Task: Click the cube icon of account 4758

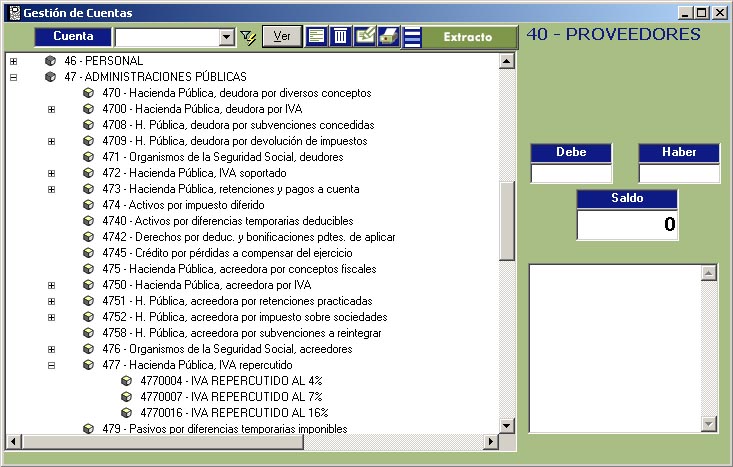Action: click(x=88, y=333)
